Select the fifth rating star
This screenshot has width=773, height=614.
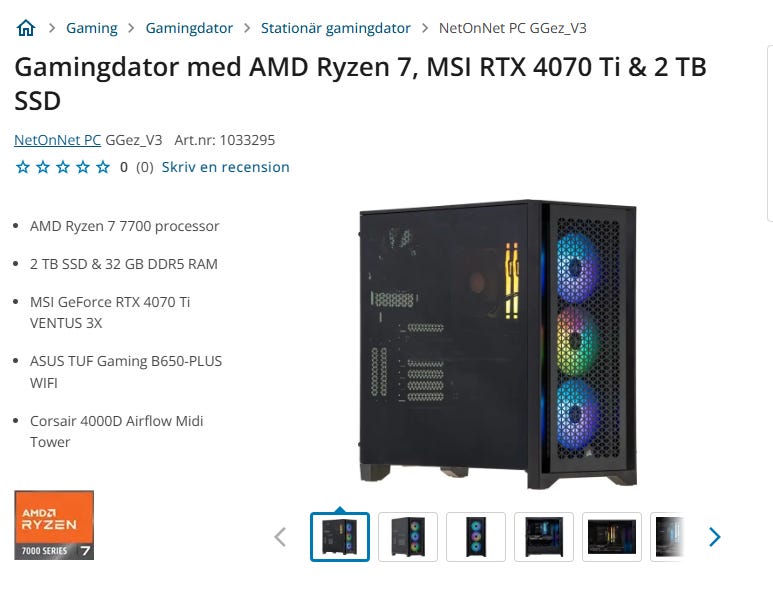[103, 167]
